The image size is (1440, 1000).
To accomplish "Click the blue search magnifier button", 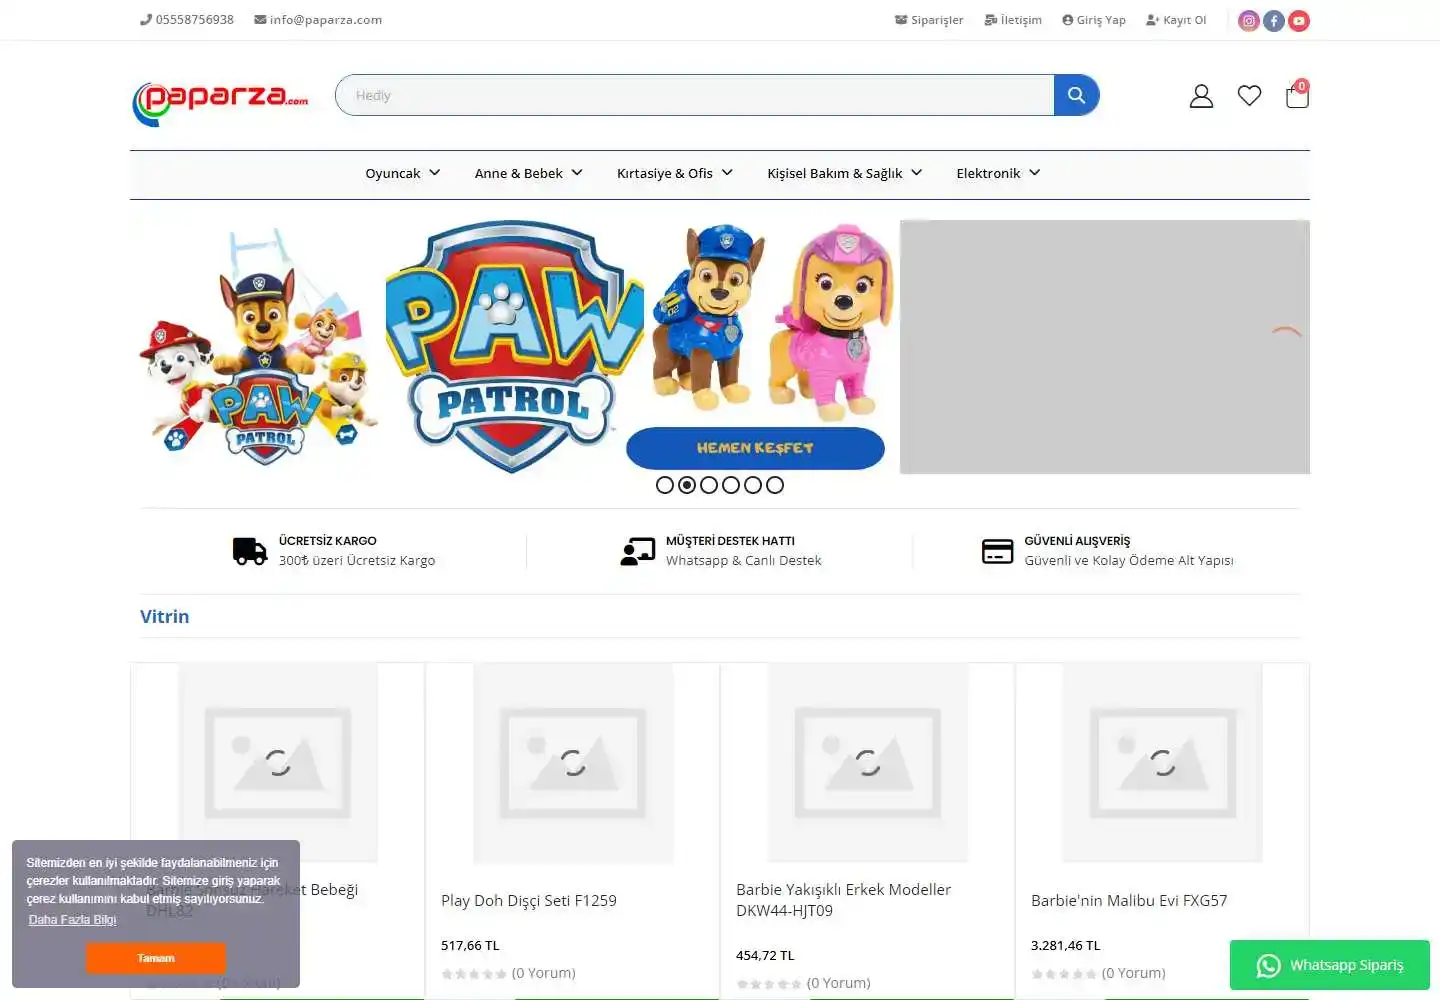I will [1077, 95].
